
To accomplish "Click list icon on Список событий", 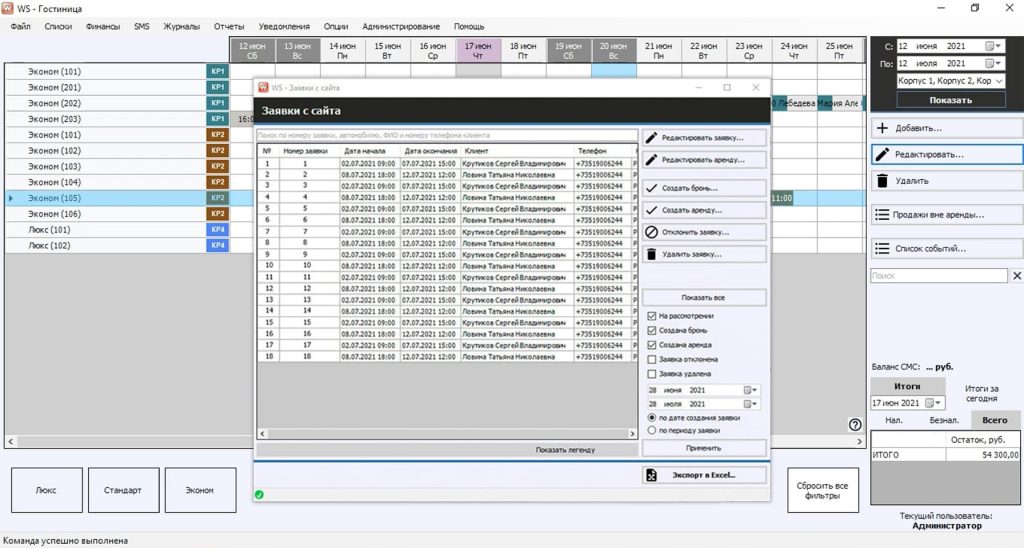I will (882, 248).
